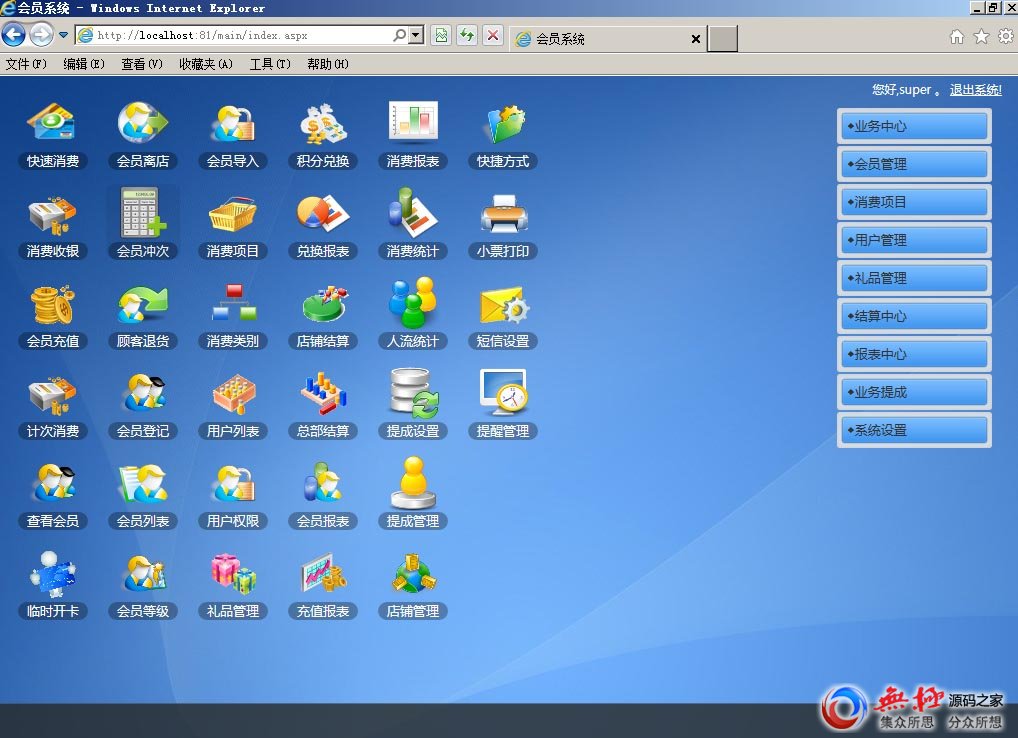Expand the 消费项目 sidebar section
The width and height of the screenshot is (1018, 738).
pos(914,202)
